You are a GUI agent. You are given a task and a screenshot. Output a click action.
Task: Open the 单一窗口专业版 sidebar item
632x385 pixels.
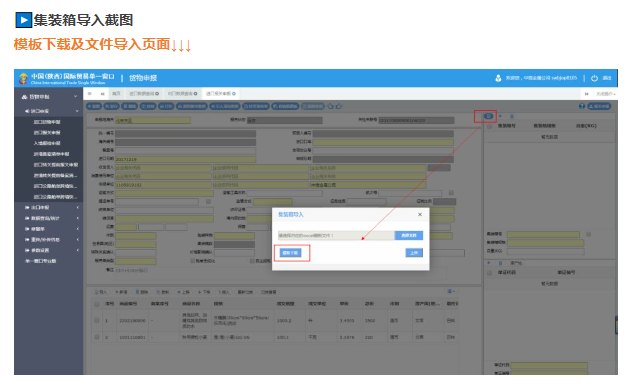41,261
